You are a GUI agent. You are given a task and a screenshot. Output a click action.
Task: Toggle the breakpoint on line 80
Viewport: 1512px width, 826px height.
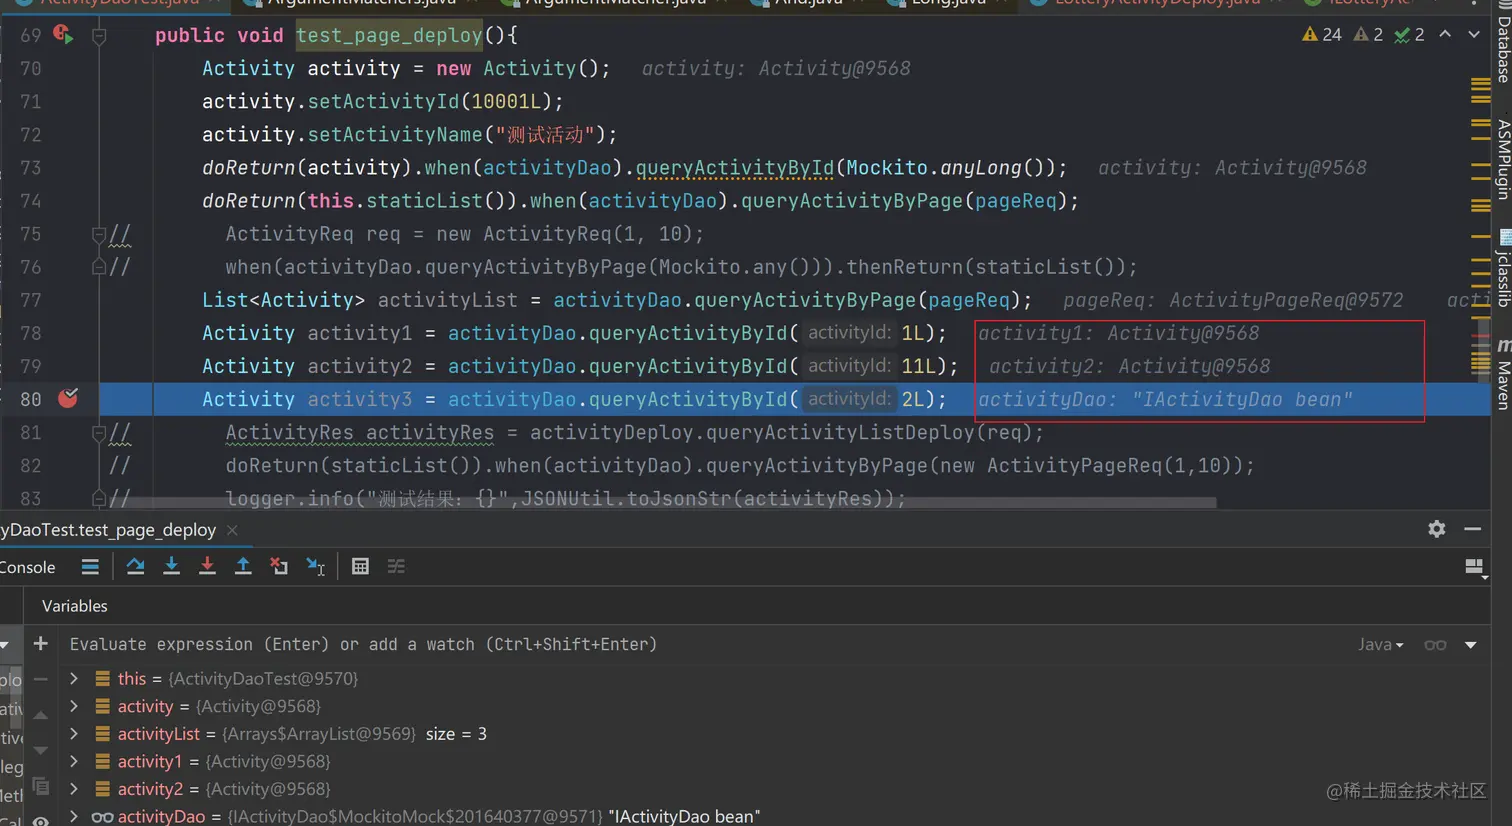coord(68,399)
